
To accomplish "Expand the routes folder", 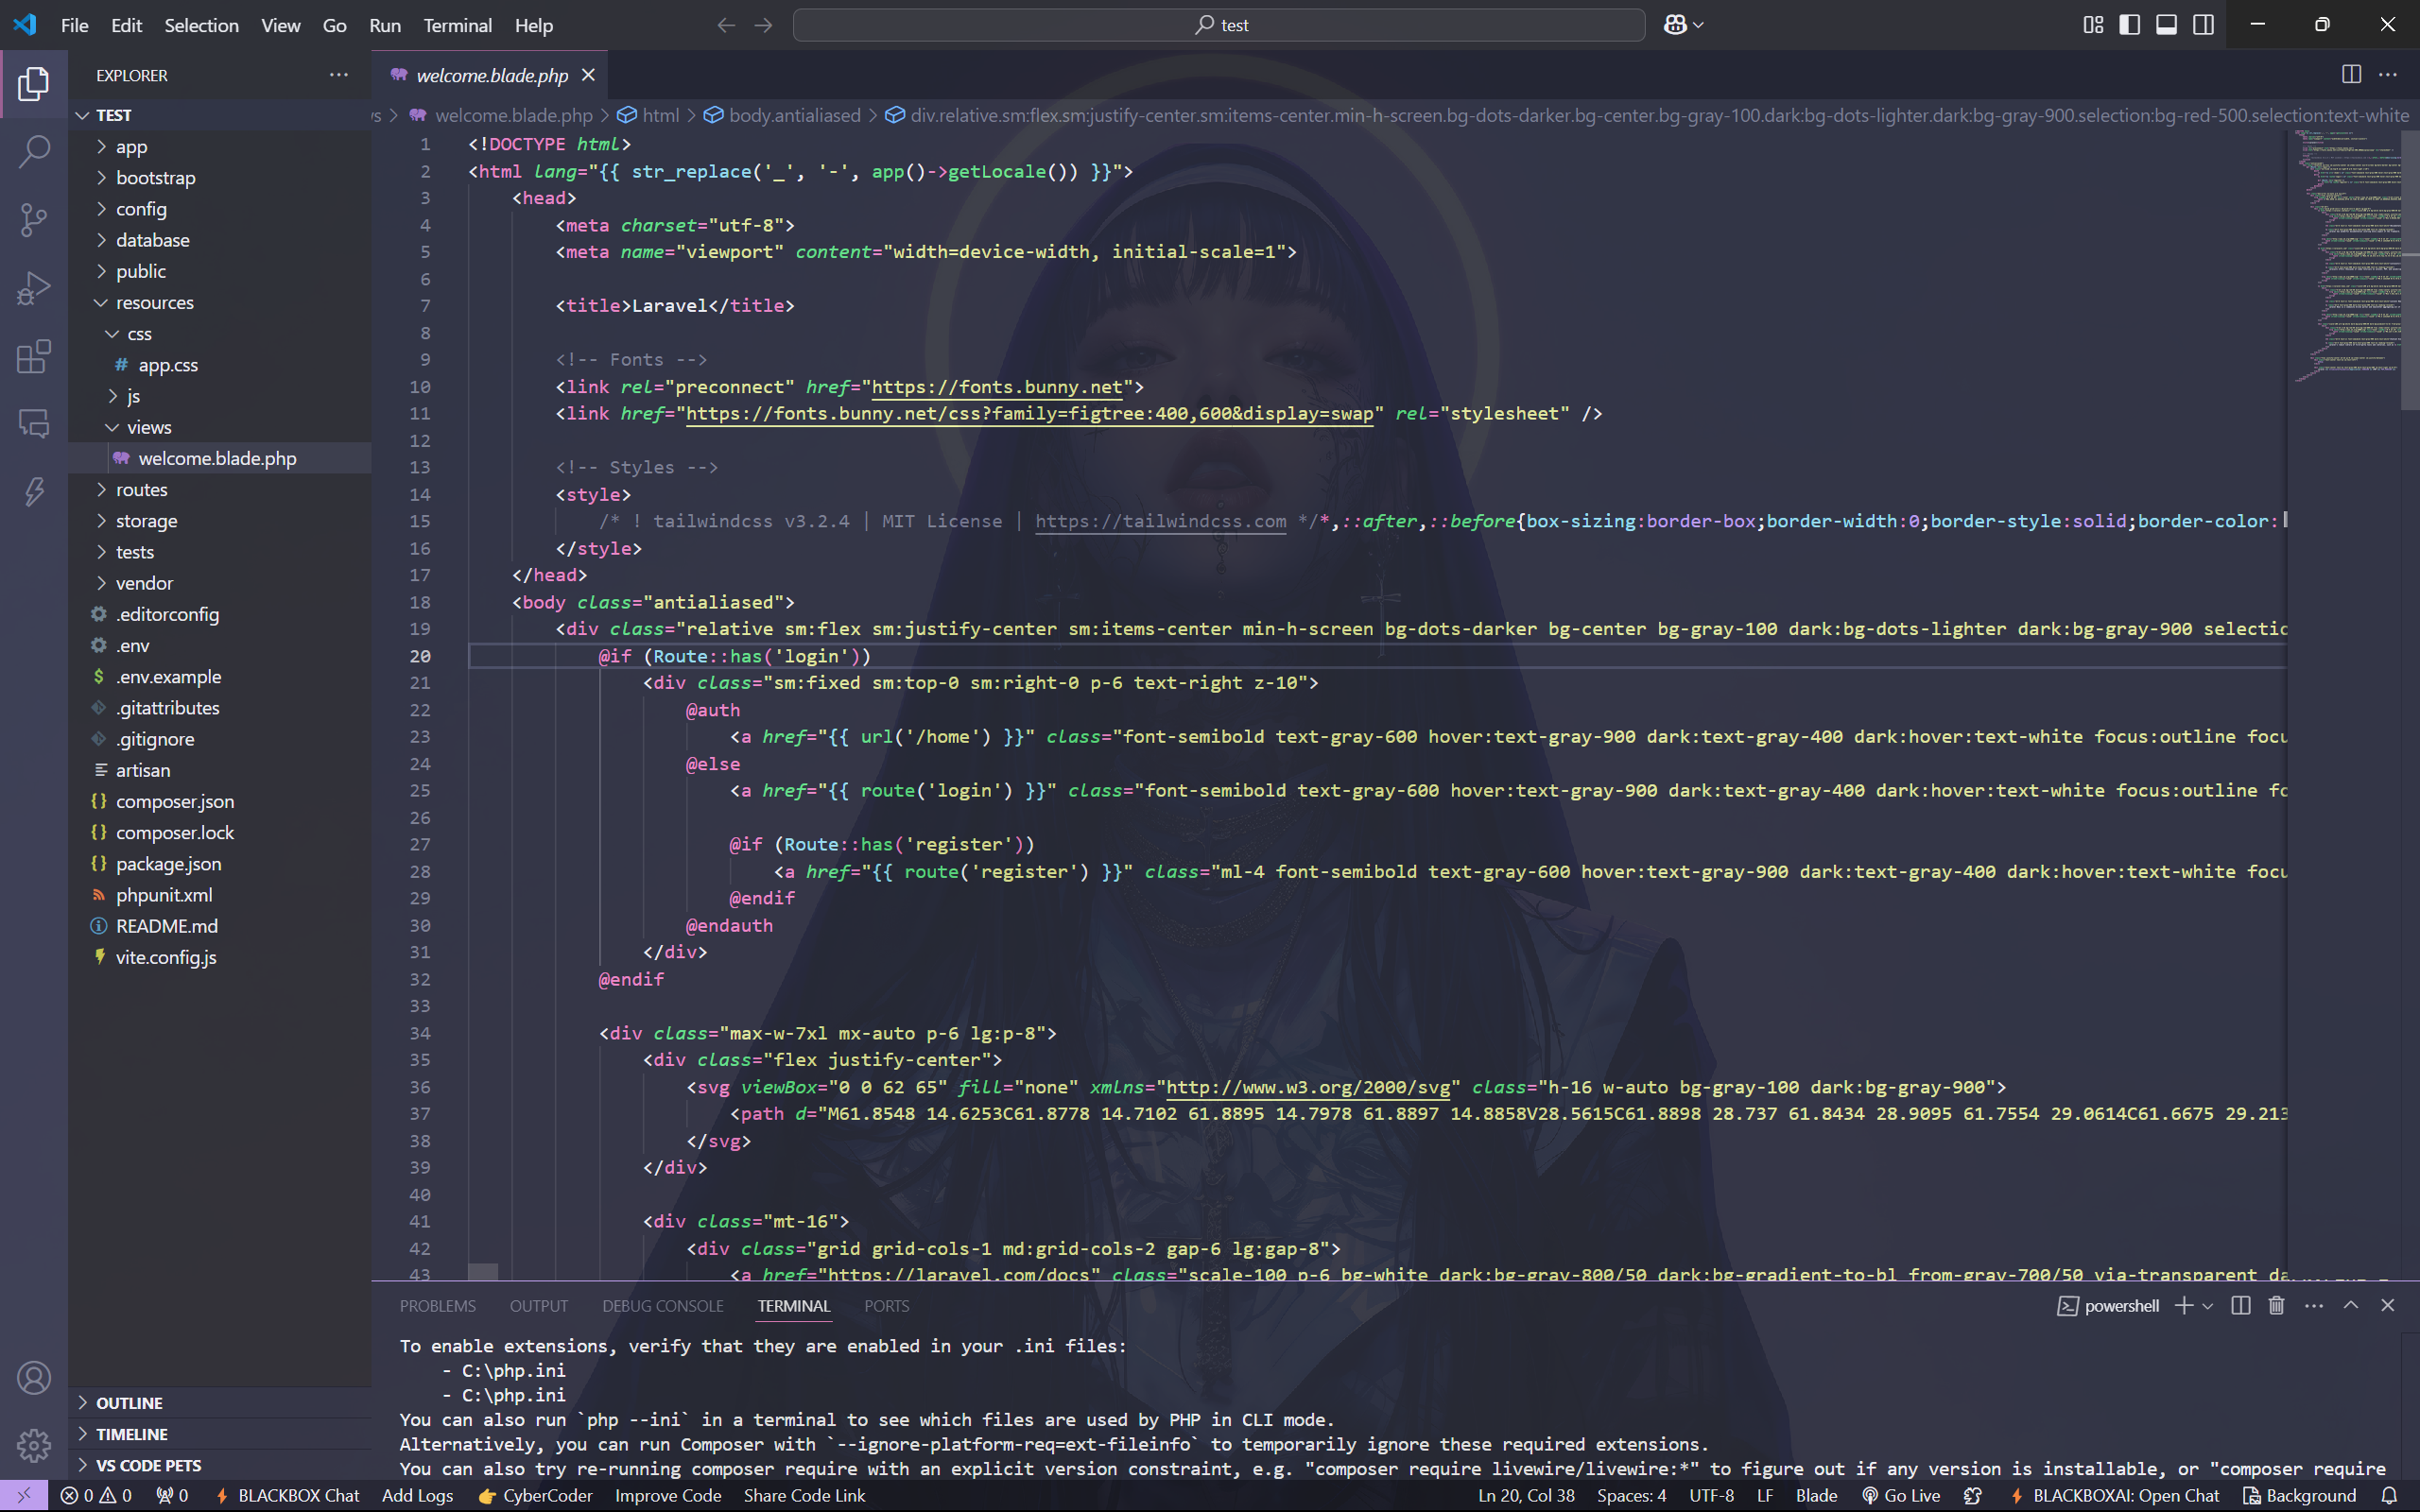I will tap(141, 489).
